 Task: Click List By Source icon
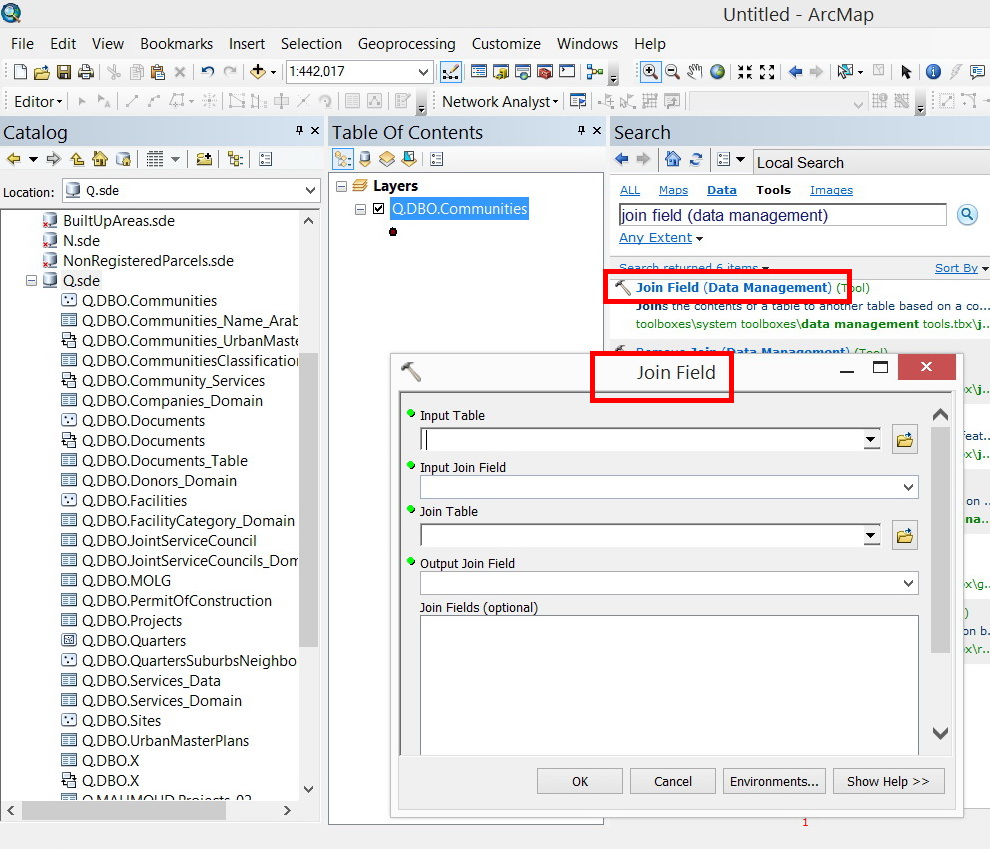pyautogui.click(x=365, y=159)
